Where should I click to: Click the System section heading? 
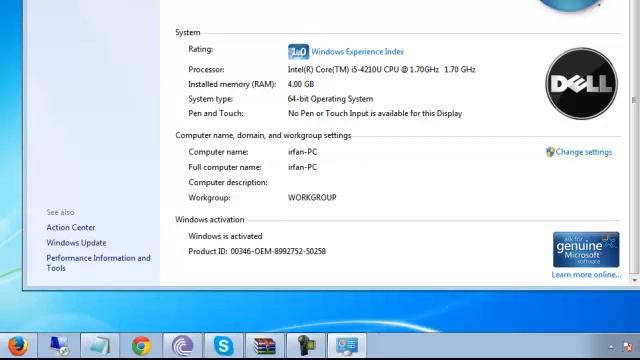[x=188, y=33]
